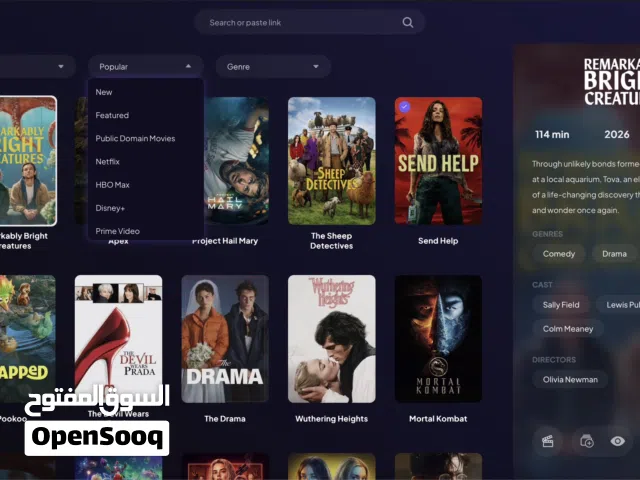
Task: Collapse the Popular sort dropdown
Action: click(146, 67)
